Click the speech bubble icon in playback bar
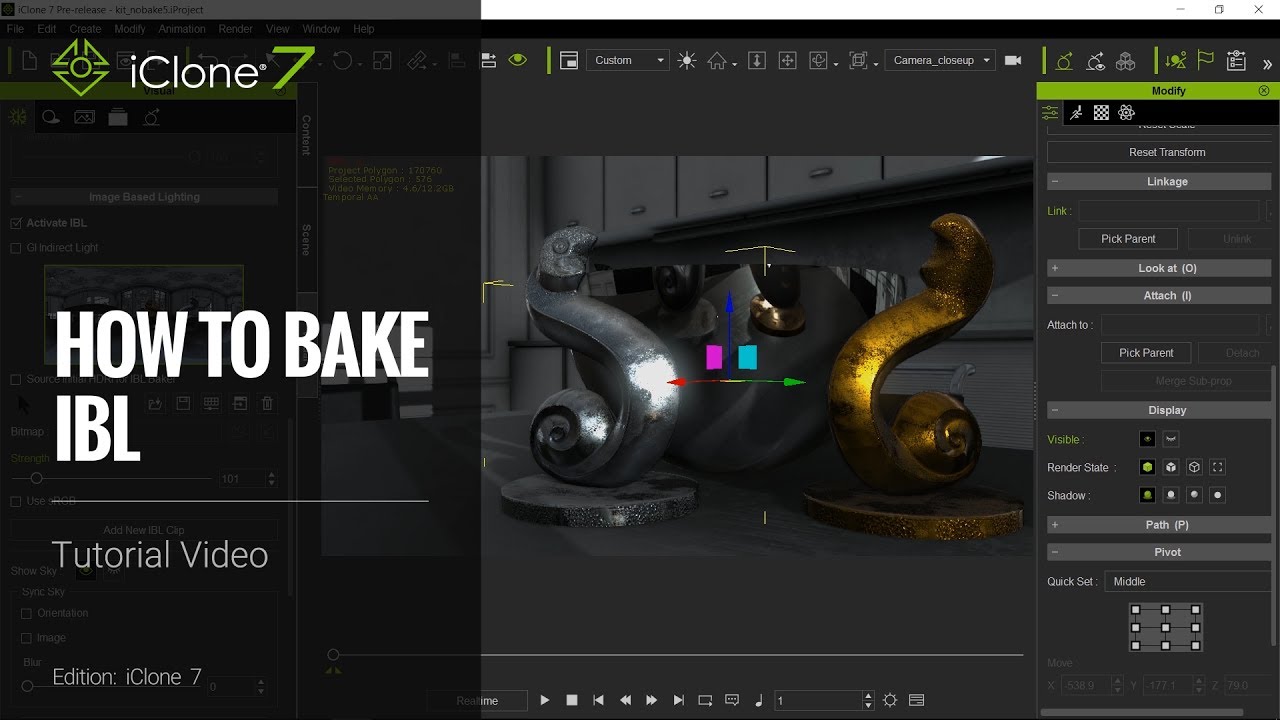This screenshot has height=720, width=1280. coord(731,701)
